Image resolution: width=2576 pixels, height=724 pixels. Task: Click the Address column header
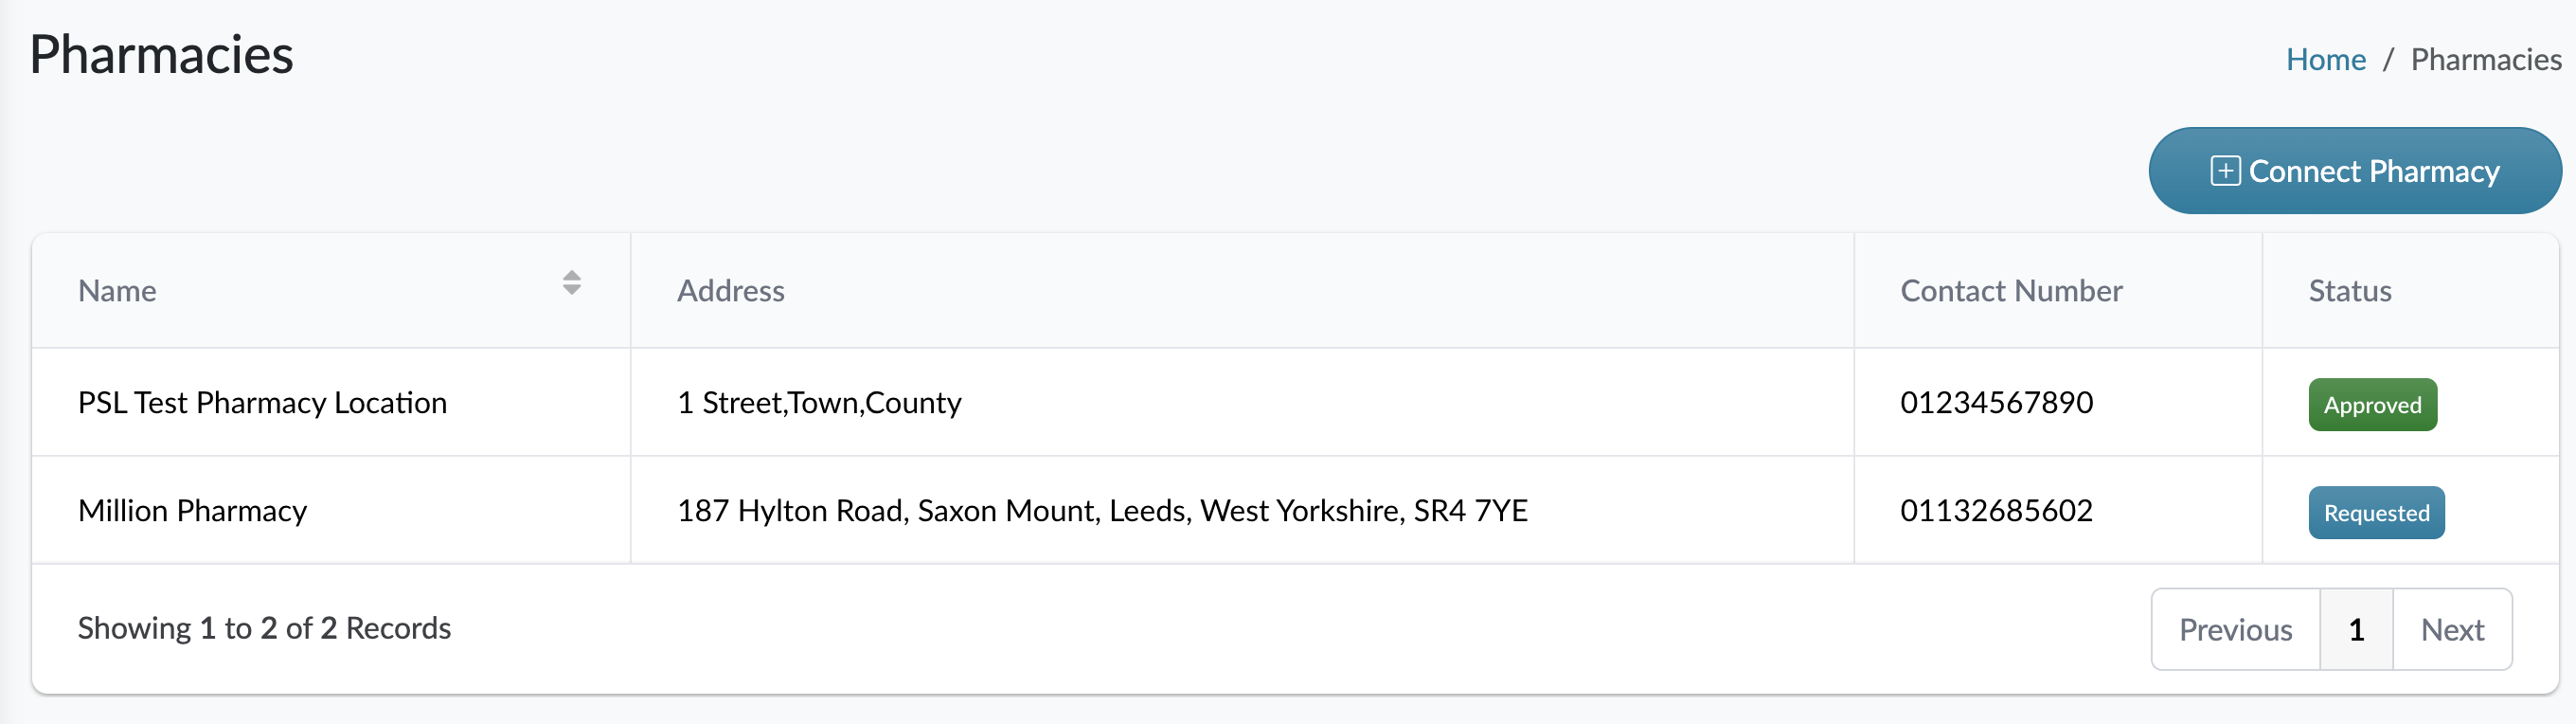(730, 291)
